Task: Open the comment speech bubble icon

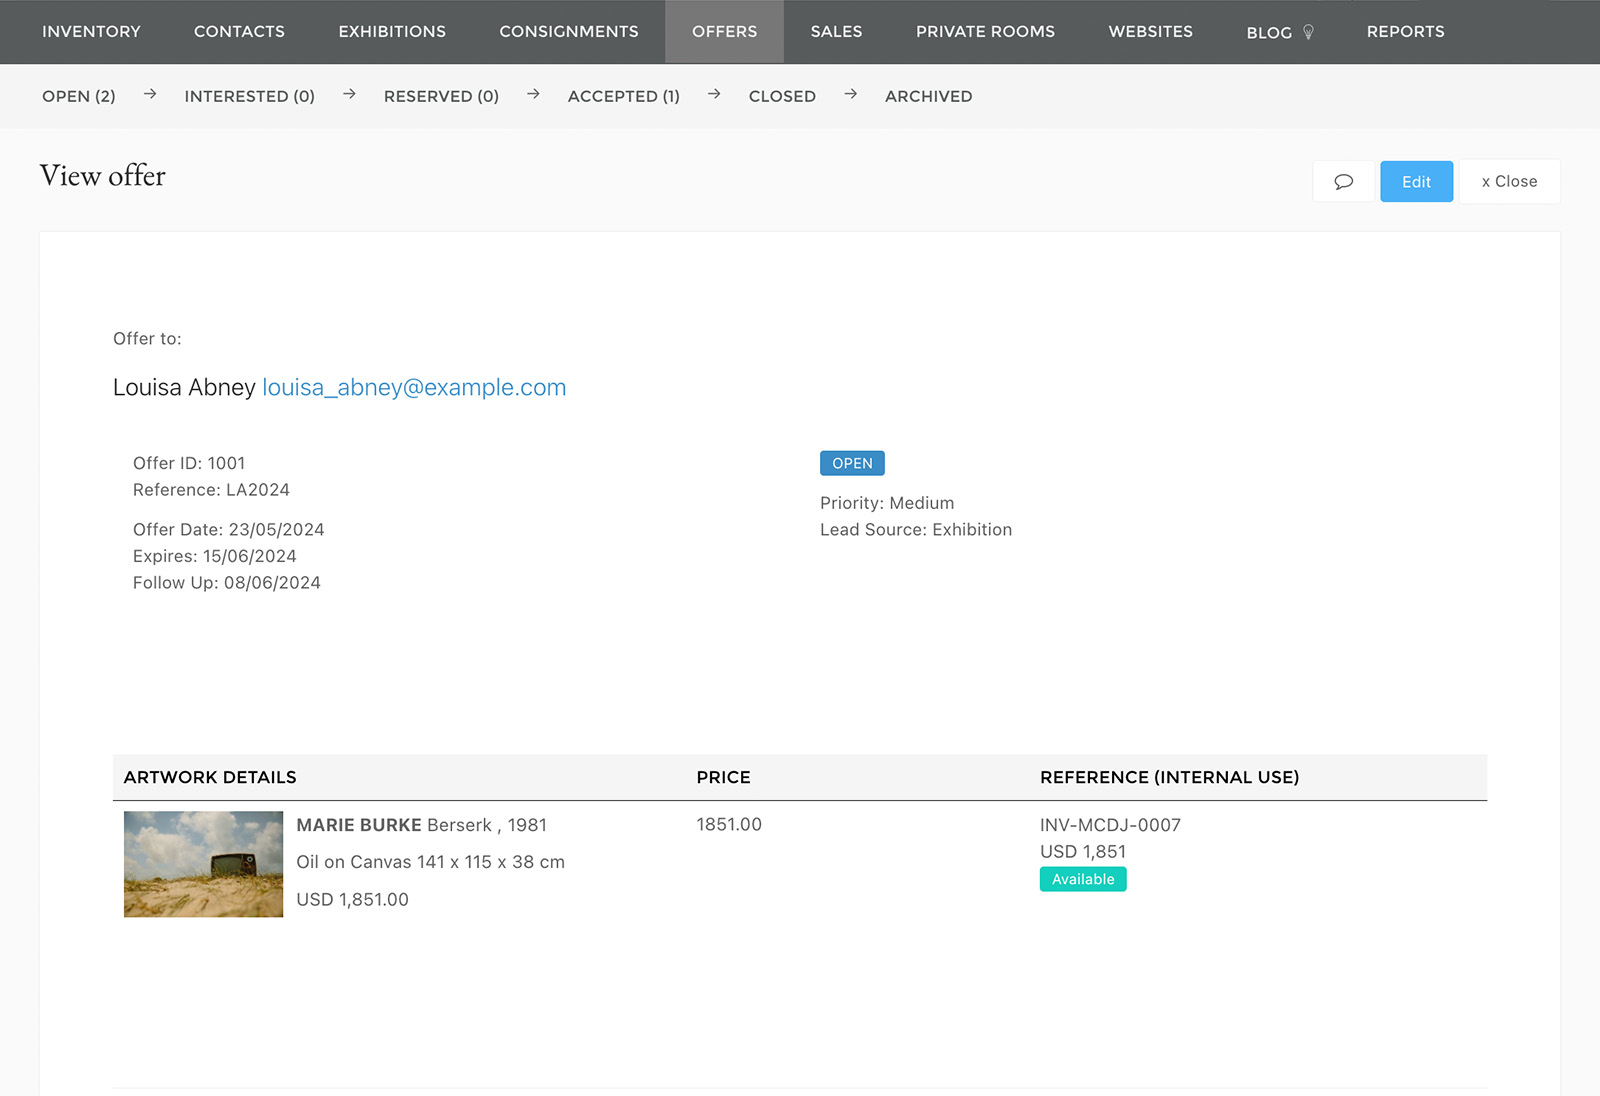Action: [1343, 181]
